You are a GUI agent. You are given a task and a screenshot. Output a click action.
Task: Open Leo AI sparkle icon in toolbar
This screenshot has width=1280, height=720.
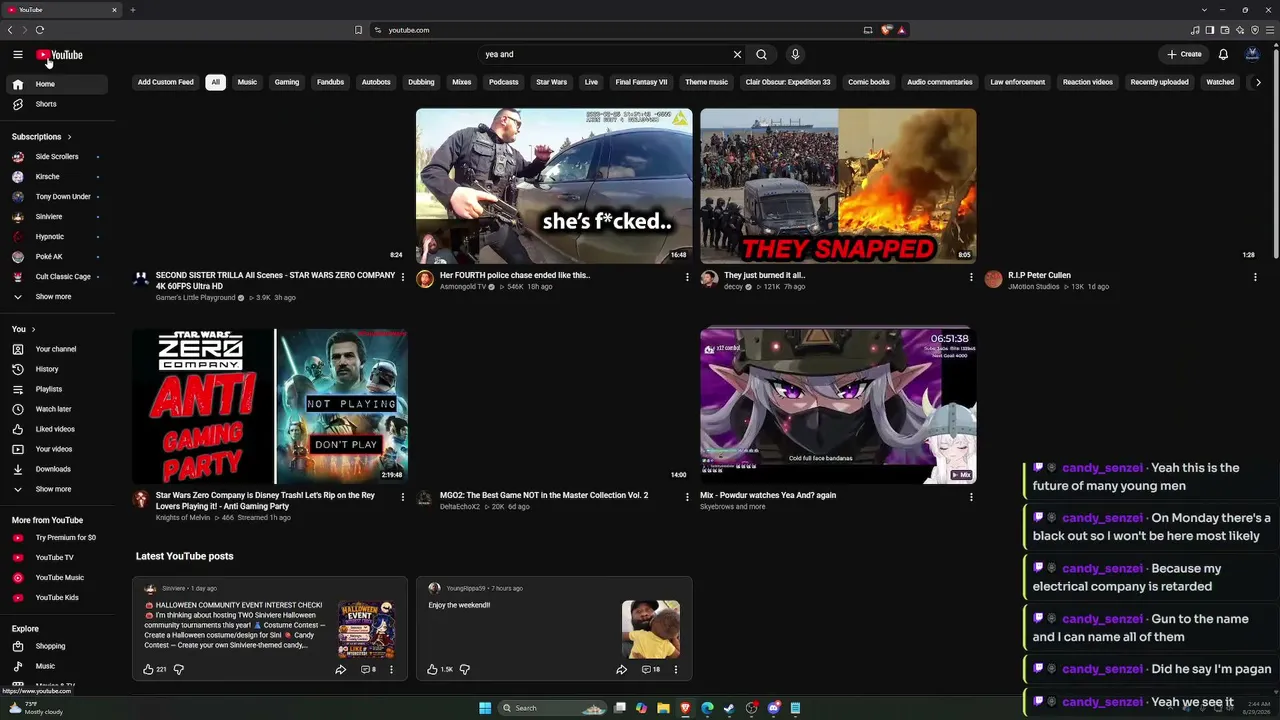pyautogui.click(x=1240, y=30)
